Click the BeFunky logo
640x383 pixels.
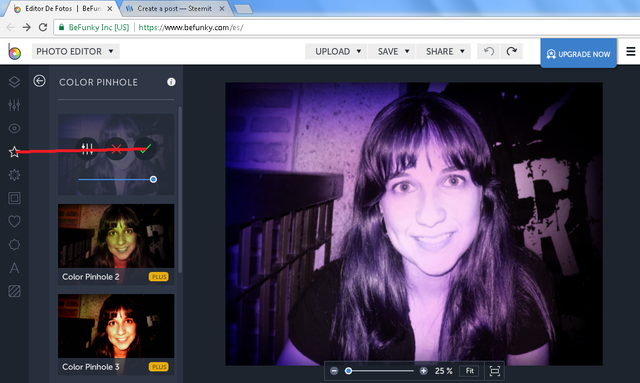pyautogui.click(x=14, y=52)
